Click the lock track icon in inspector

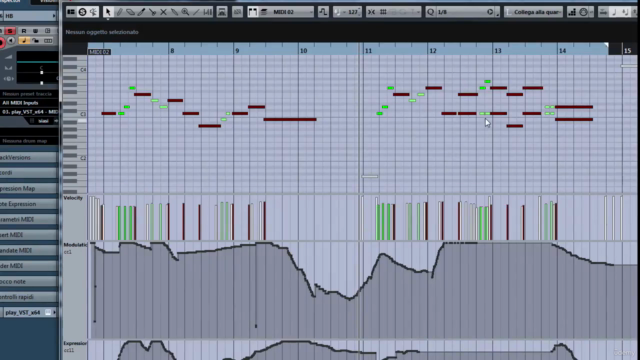coord(36,41)
